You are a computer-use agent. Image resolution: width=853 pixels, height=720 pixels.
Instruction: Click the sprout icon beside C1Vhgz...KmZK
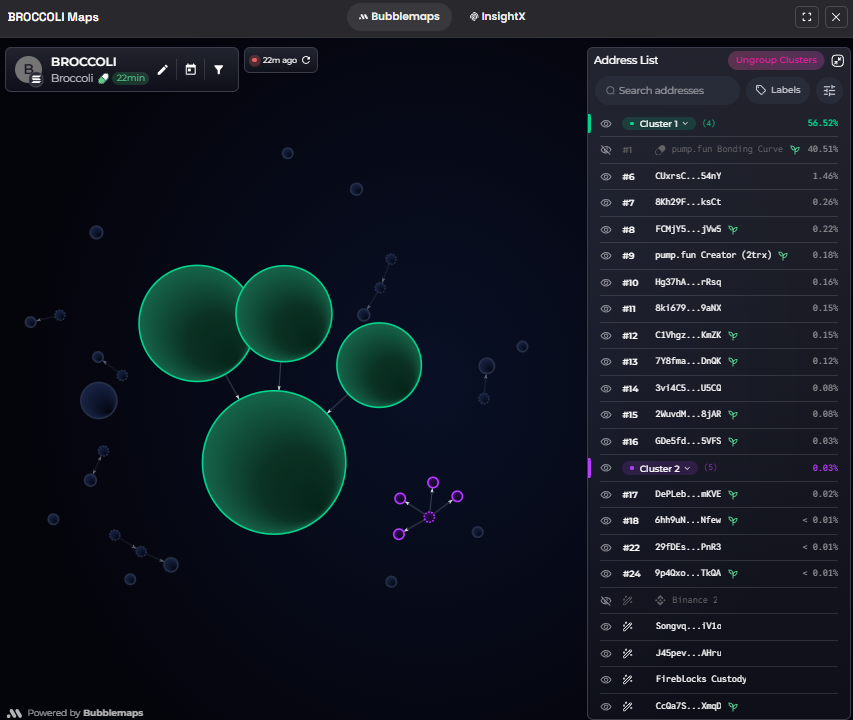coord(733,336)
